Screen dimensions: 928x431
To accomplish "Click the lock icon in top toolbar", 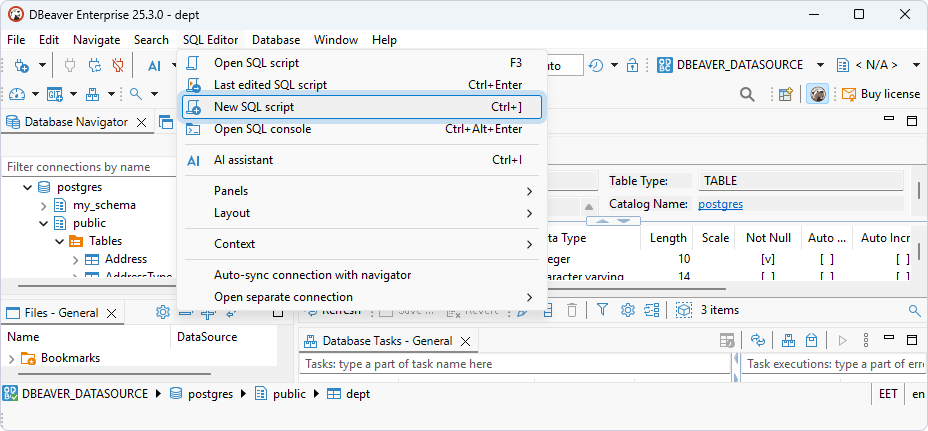I will click(633, 65).
